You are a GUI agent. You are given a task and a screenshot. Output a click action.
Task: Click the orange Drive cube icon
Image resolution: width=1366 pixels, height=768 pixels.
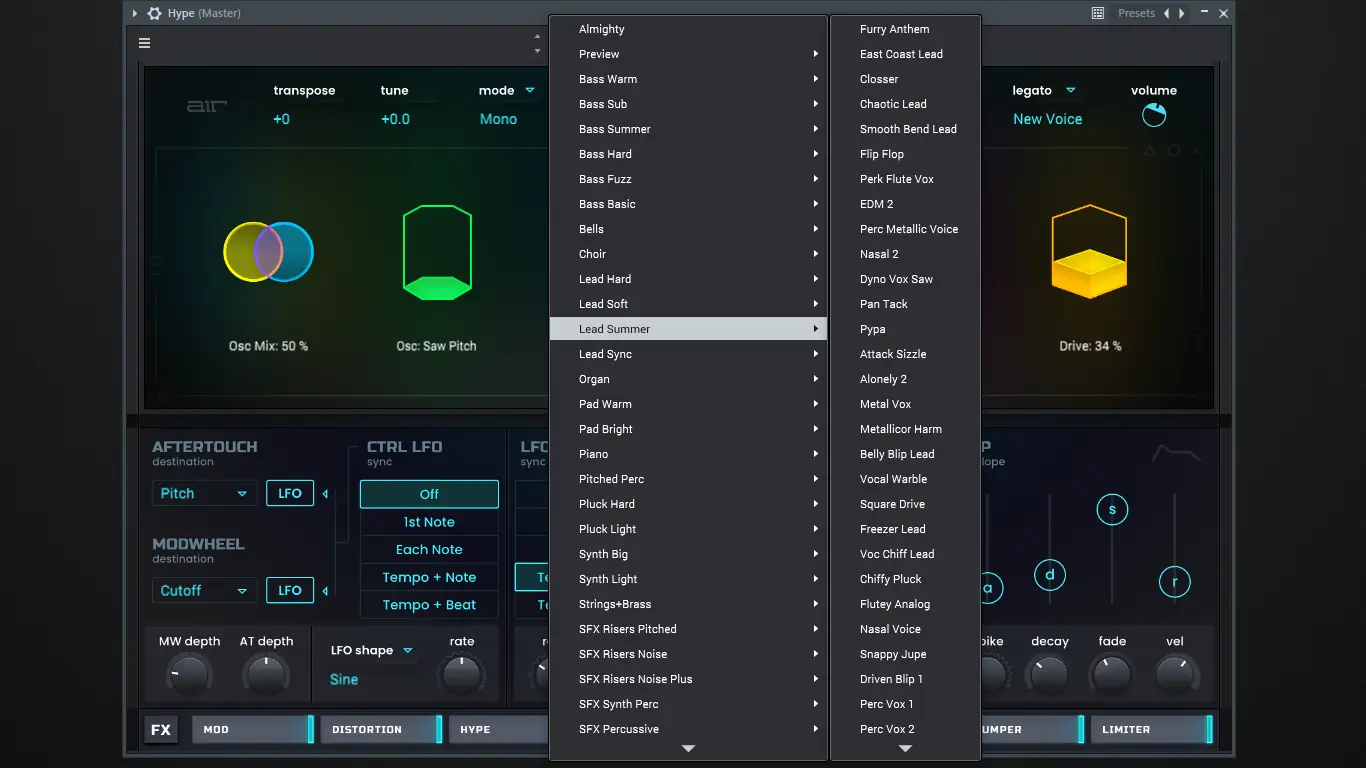[x=1089, y=252]
